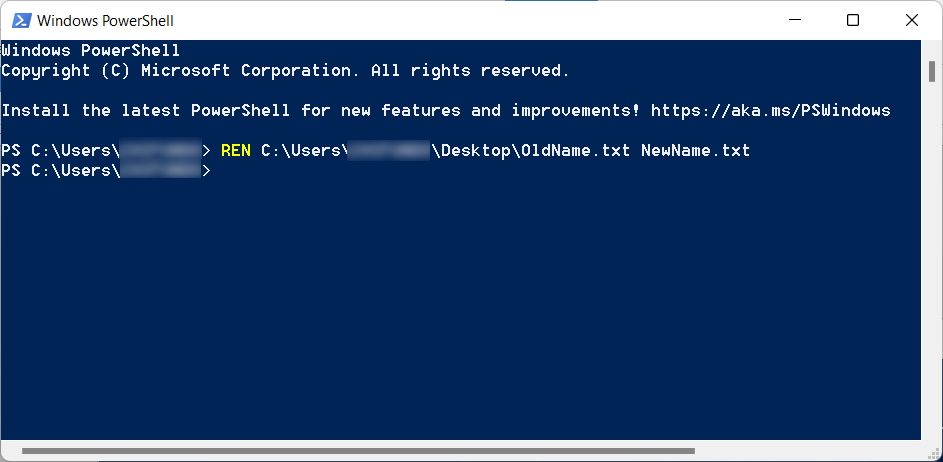Click the "Windows PowerShell" title bar text
Viewport: 943px width, 462px height.
point(105,20)
